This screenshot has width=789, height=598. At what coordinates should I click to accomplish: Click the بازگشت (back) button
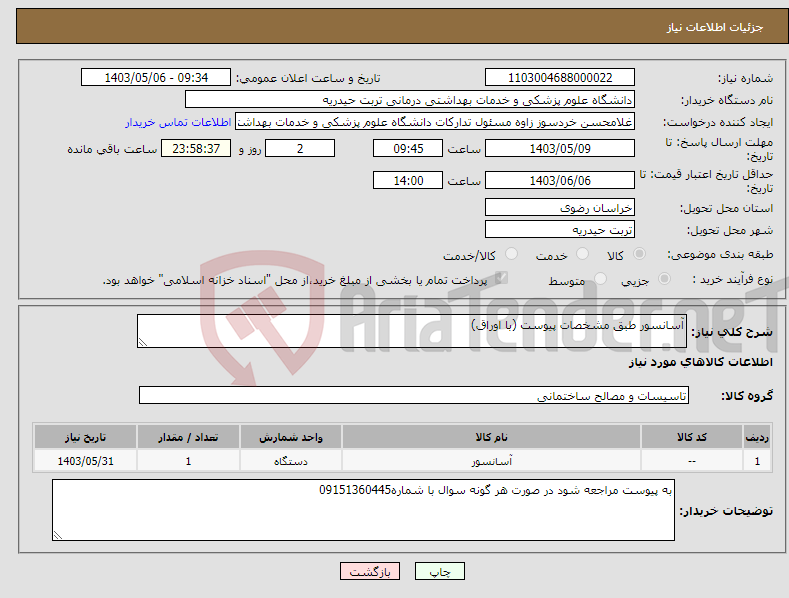coord(370,571)
